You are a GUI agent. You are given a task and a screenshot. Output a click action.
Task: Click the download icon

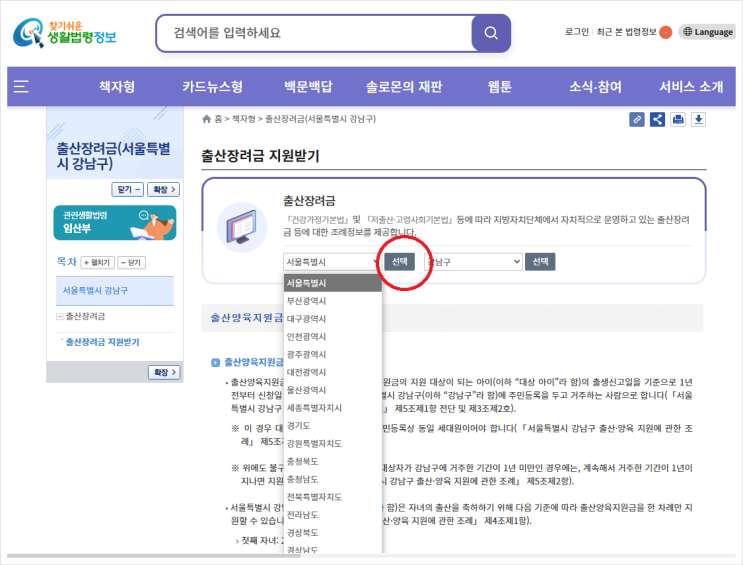tap(698, 119)
